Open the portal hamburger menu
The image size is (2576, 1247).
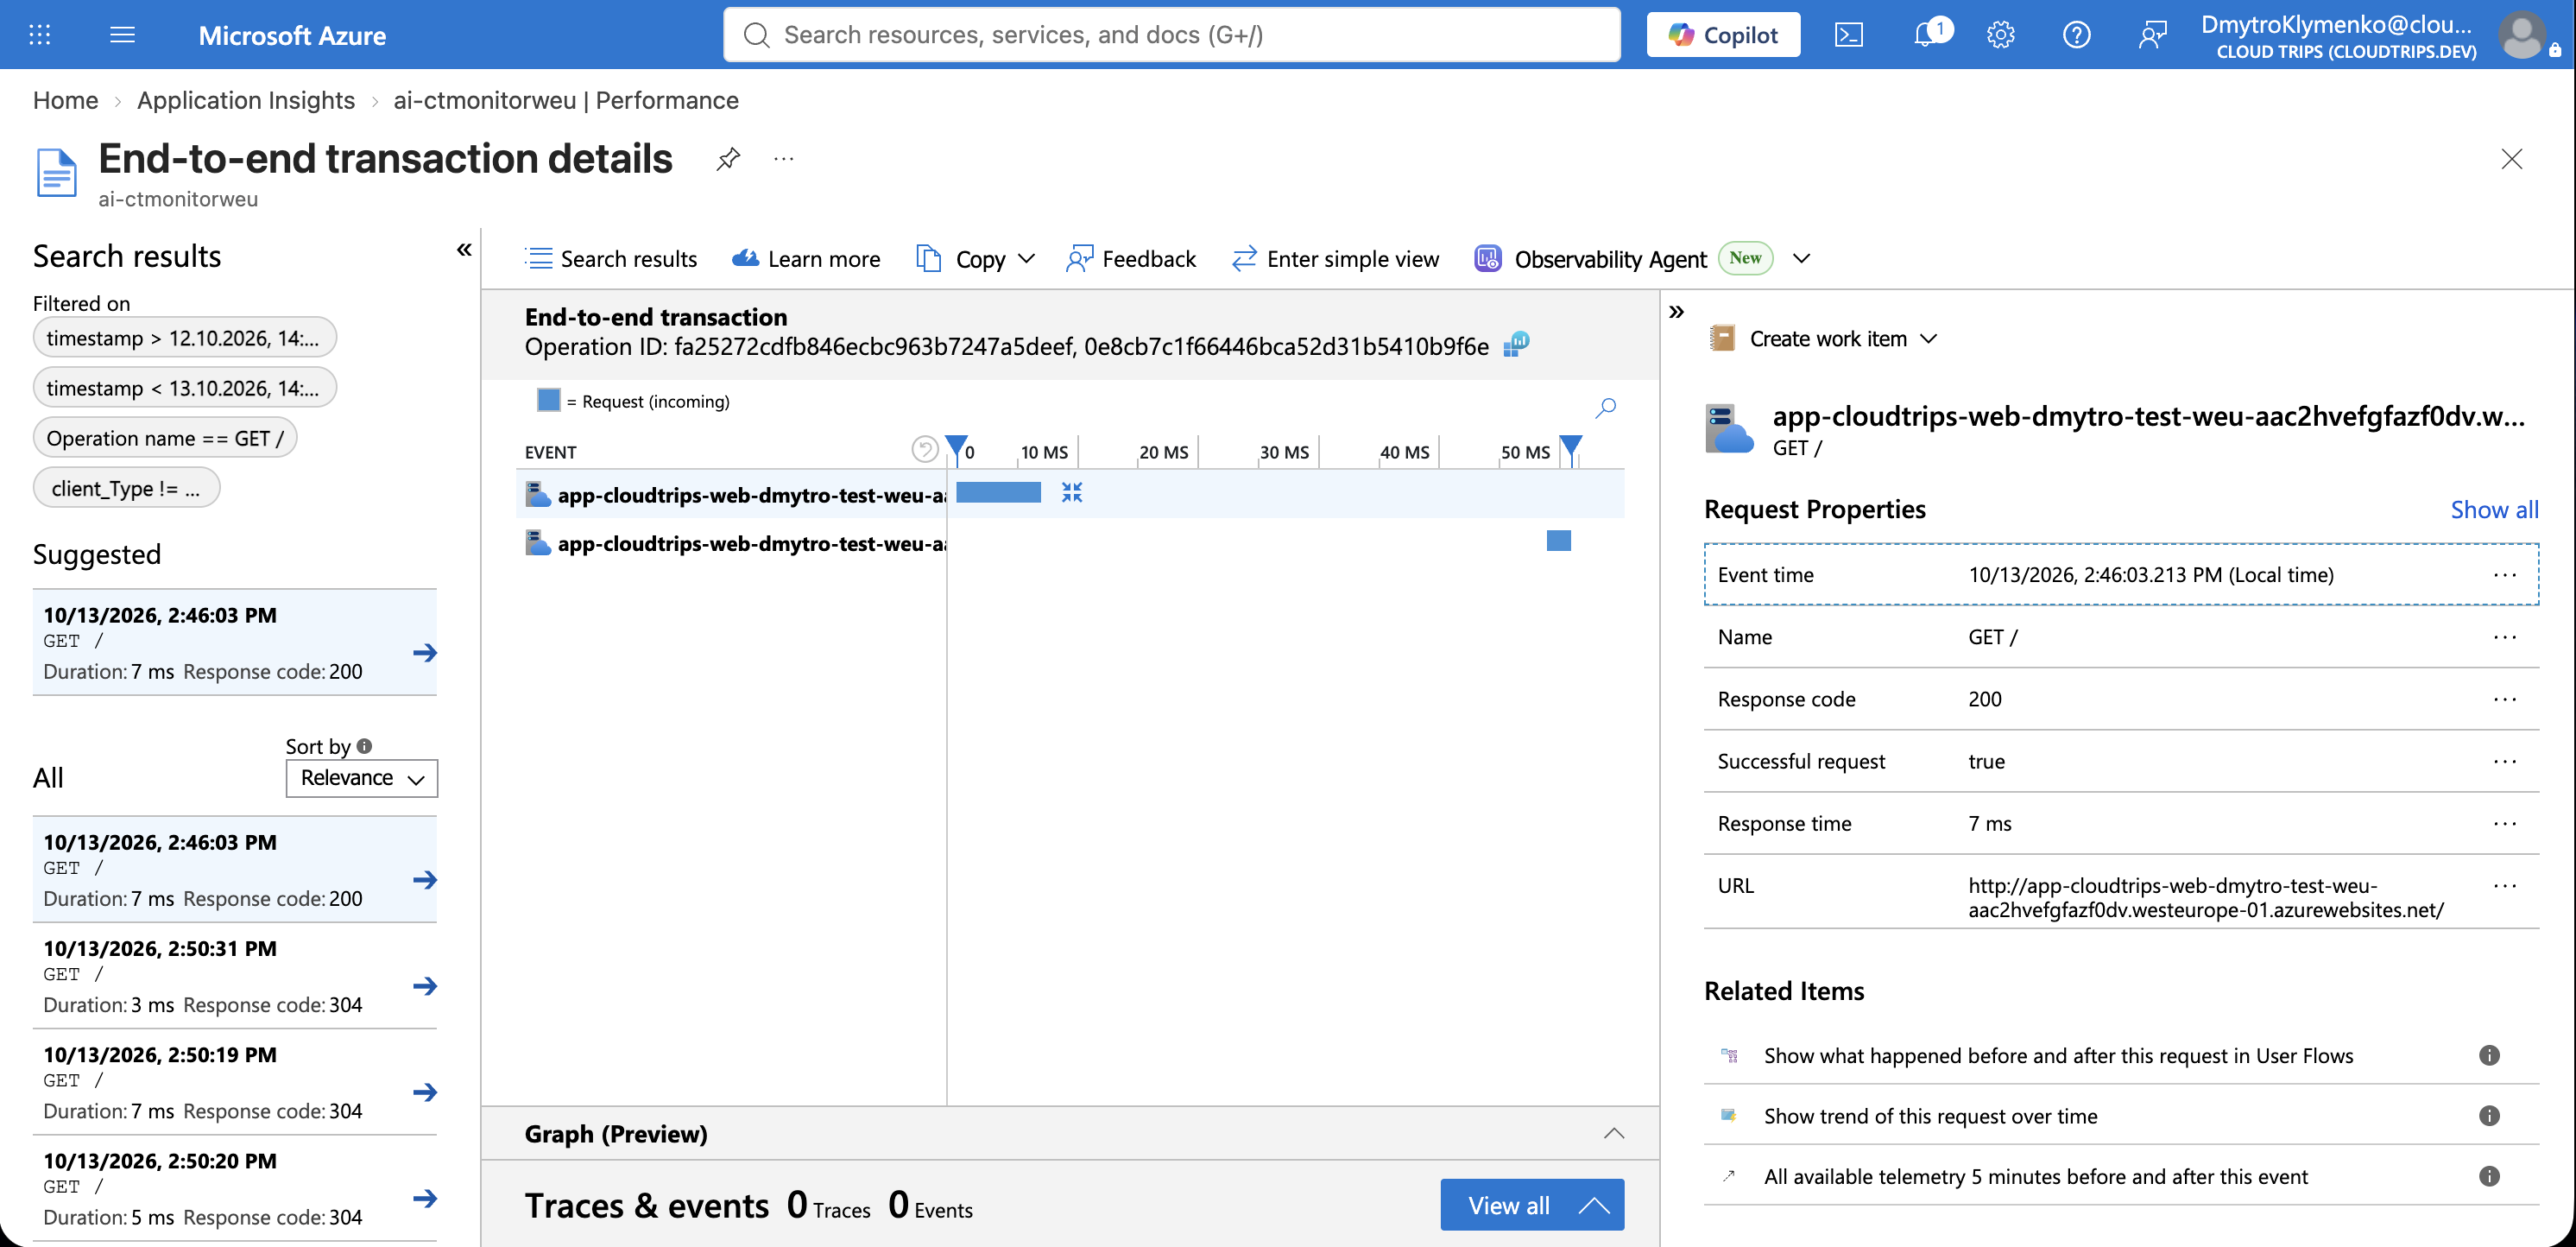coord(122,35)
